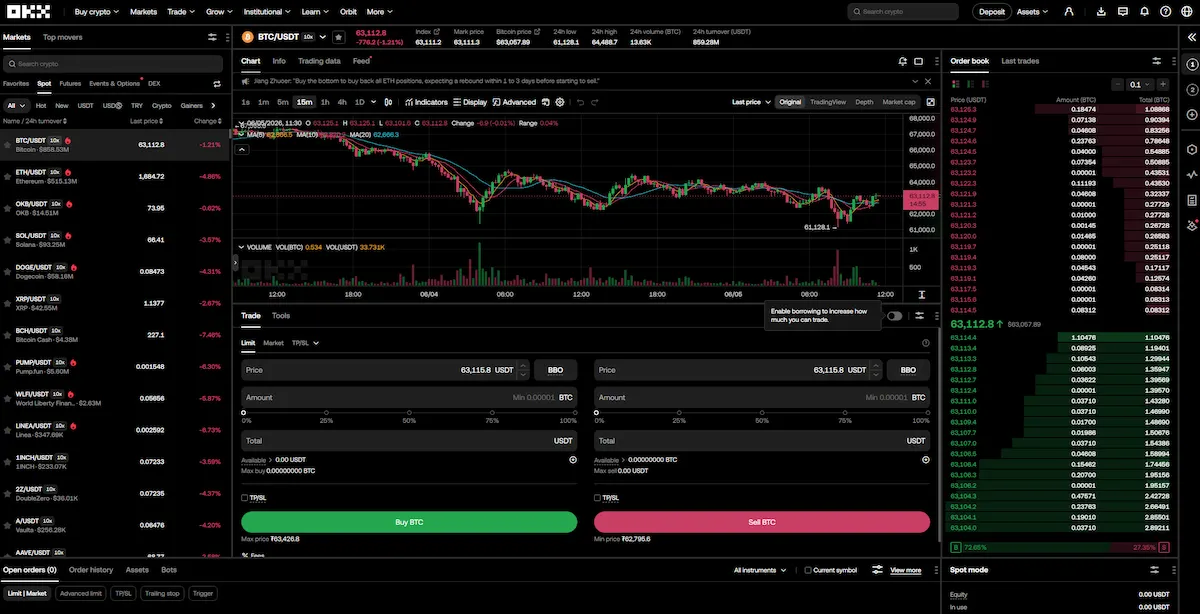Viewport: 1200px width, 614px height.
Task: Undo last chart action
Action: tap(580, 102)
